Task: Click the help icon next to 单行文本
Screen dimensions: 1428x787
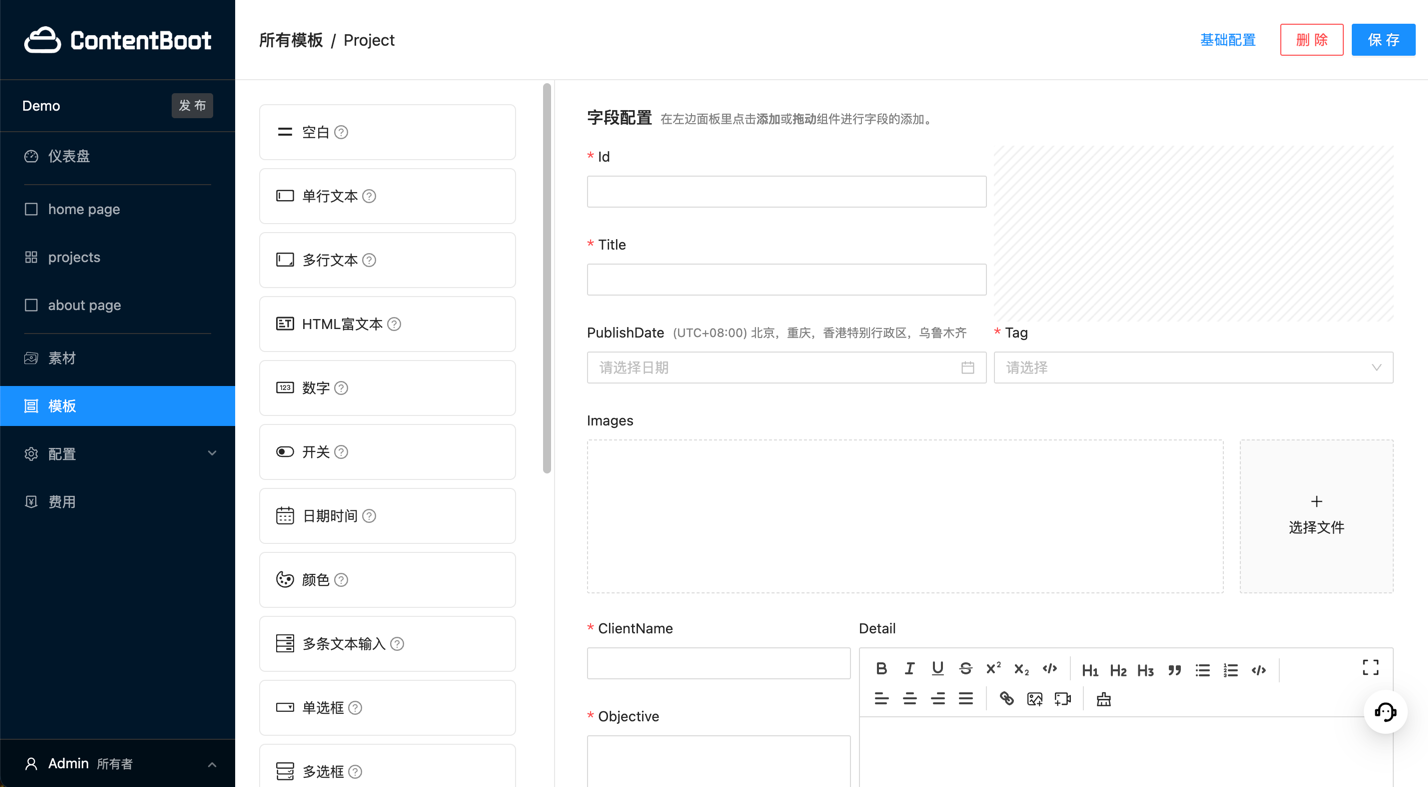Action: click(x=369, y=196)
